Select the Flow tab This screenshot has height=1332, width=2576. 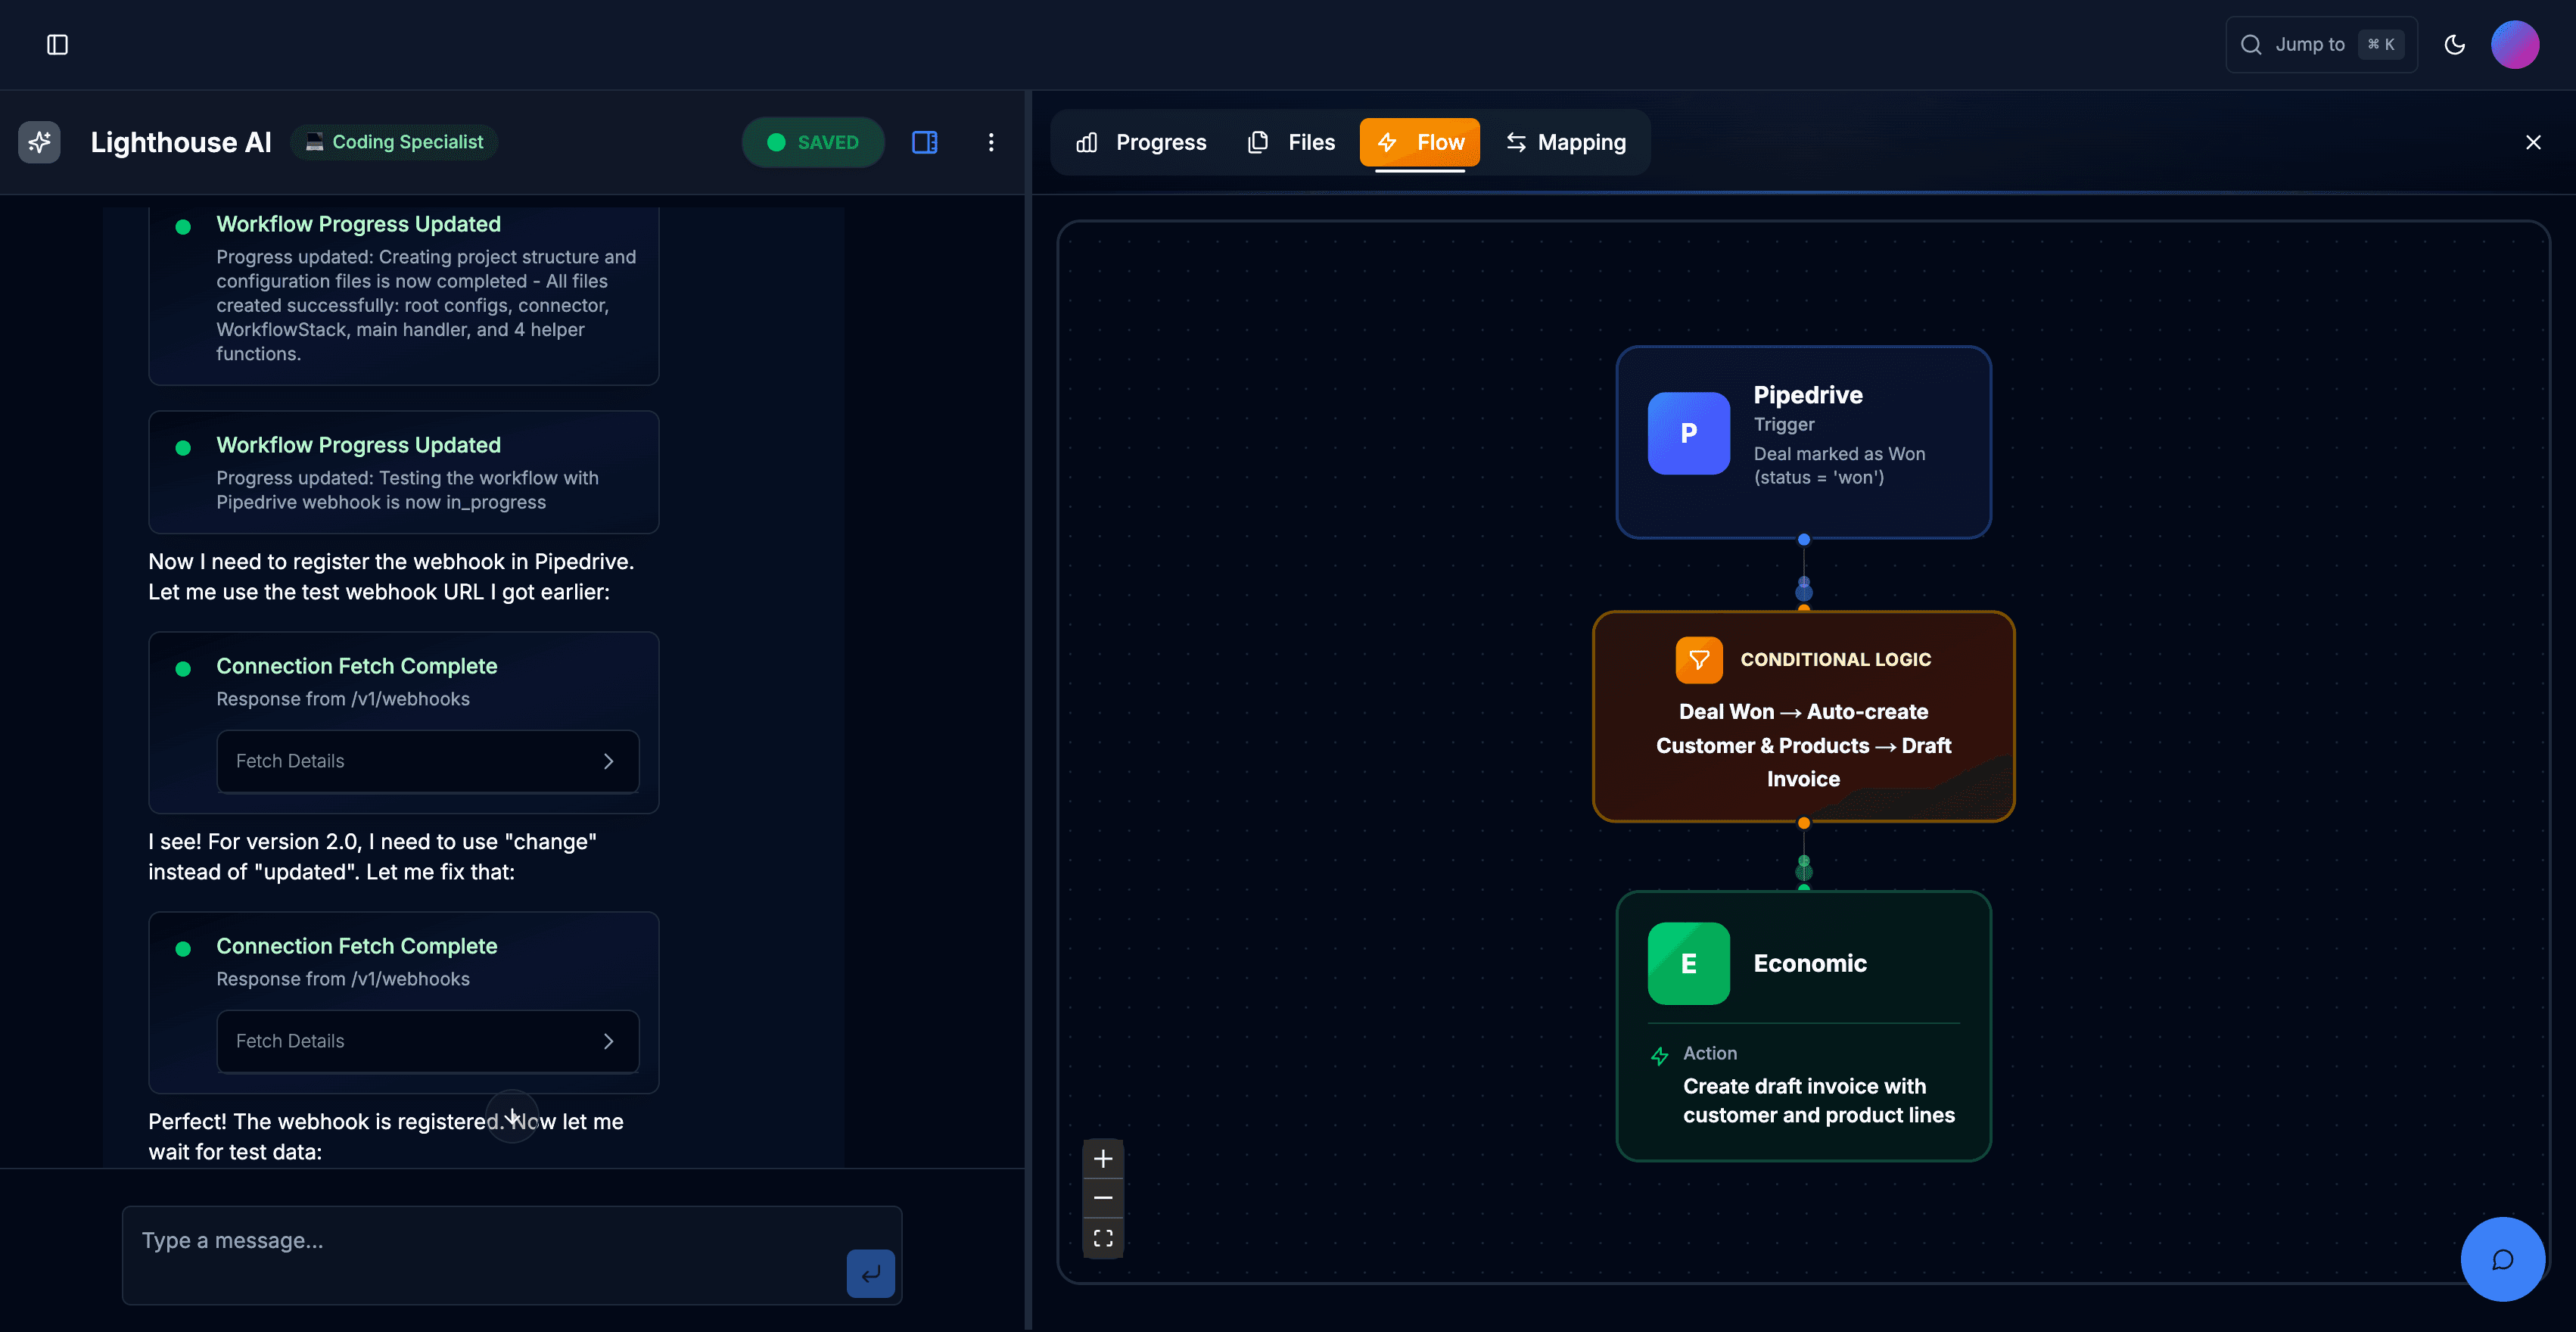click(x=1419, y=142)
